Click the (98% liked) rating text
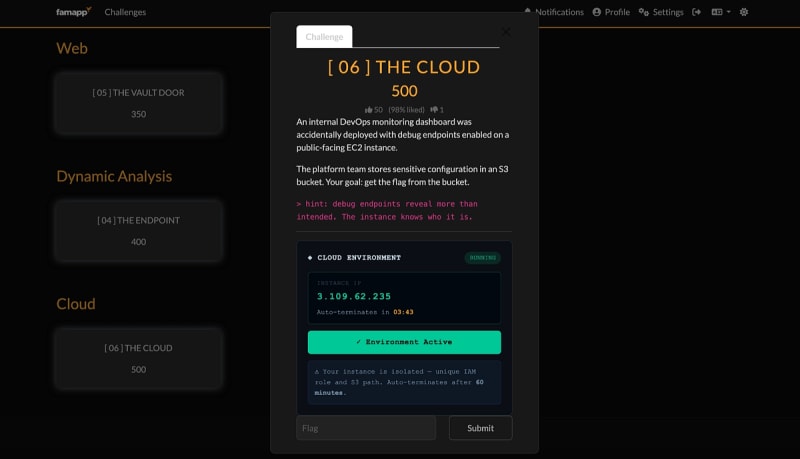 click(406, 110)
